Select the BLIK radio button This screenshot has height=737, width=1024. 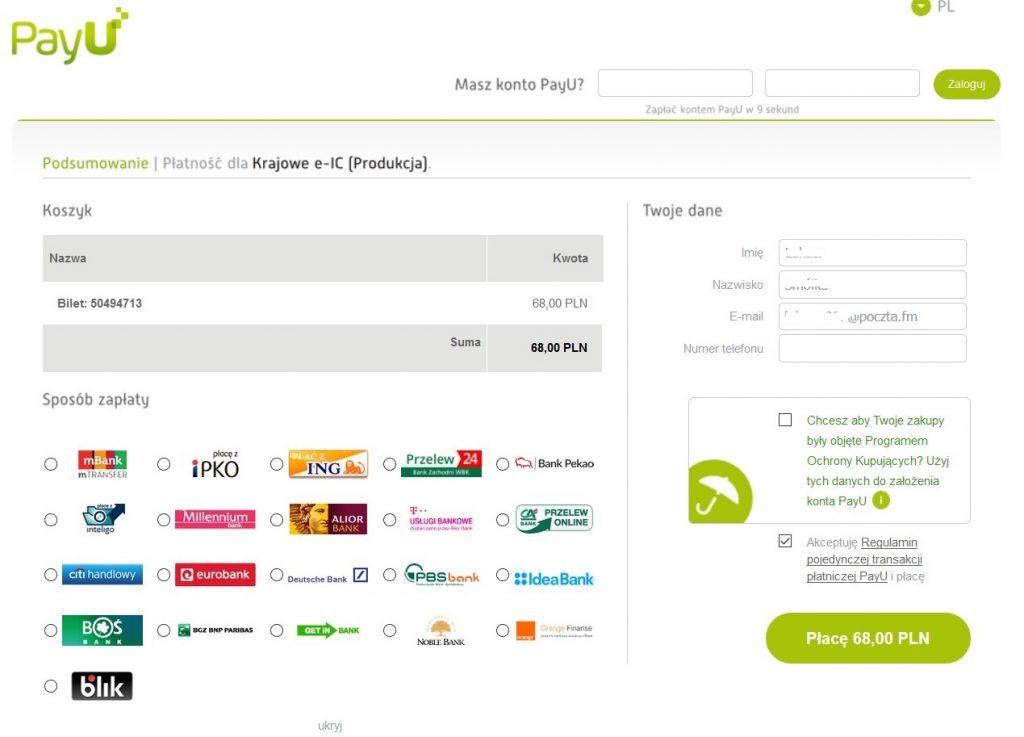[50, 686]
